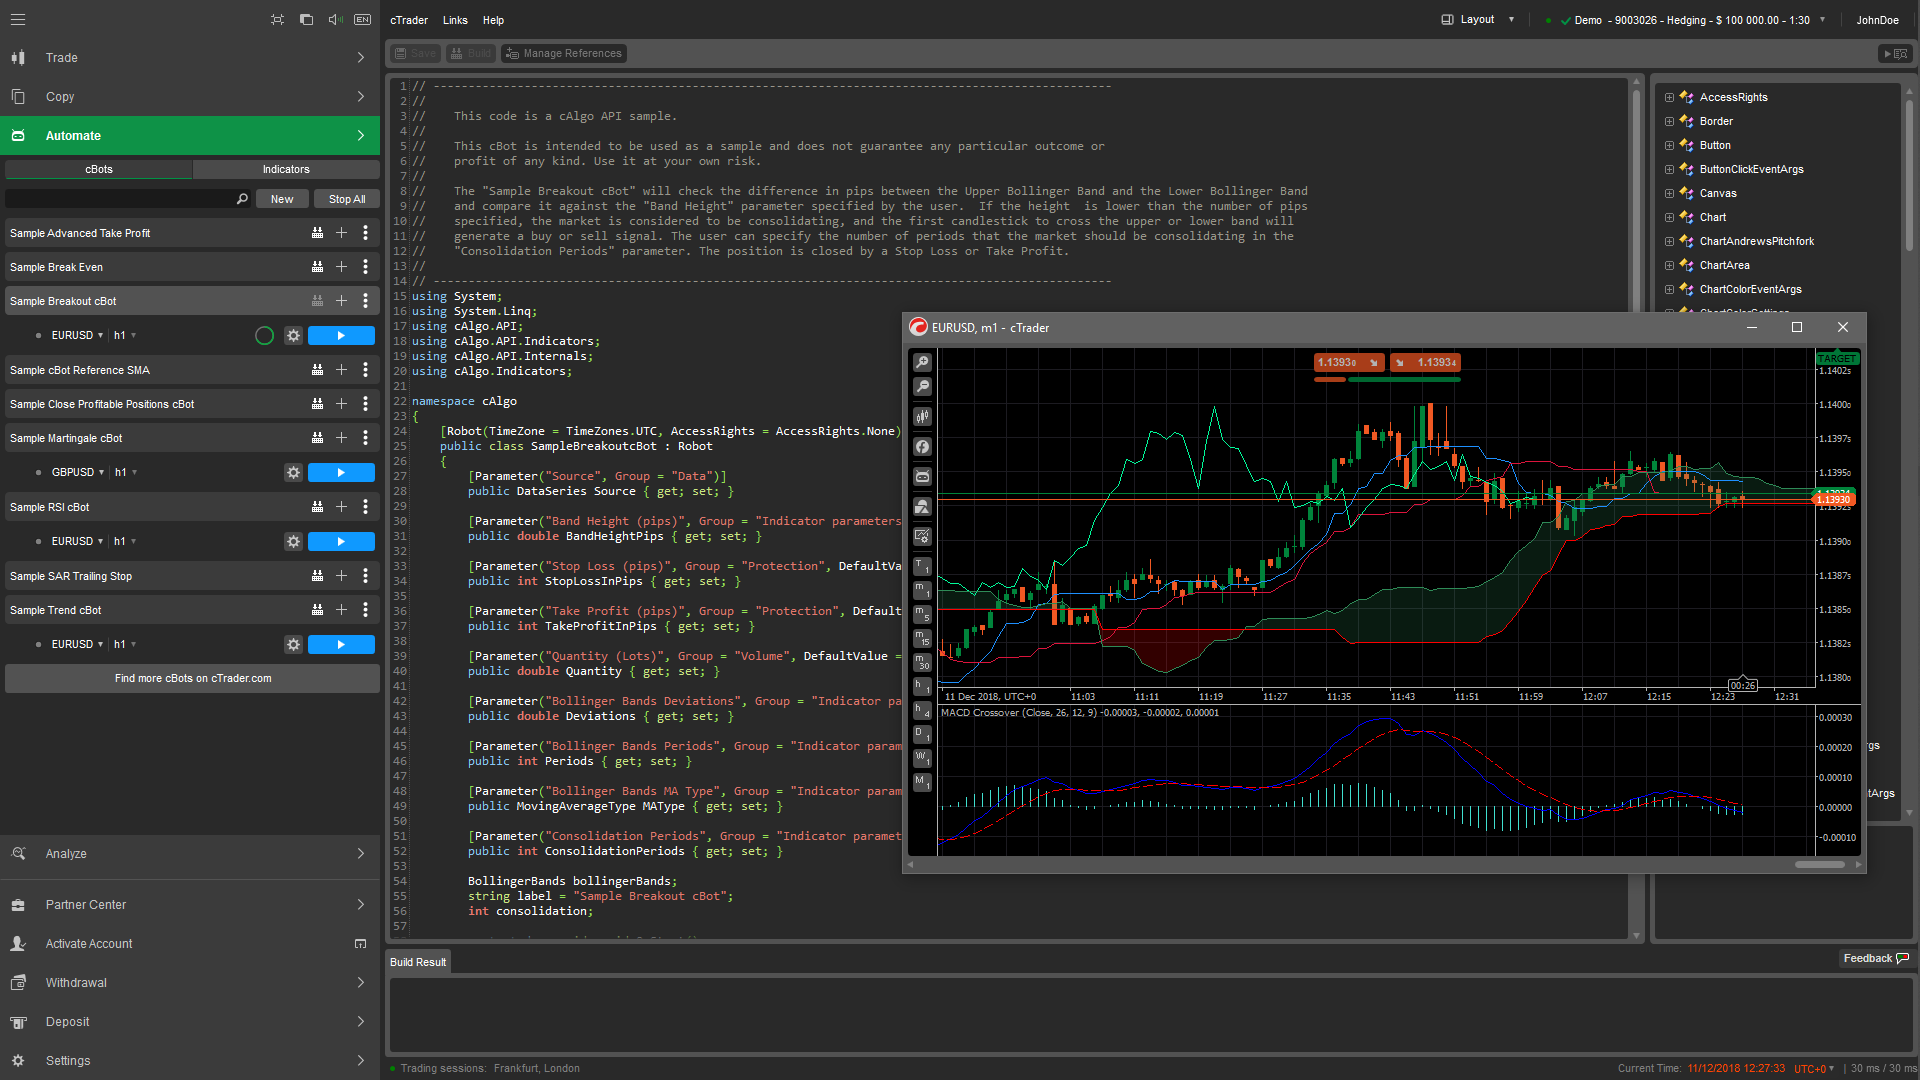Open Find more cBots on cTrader.com
This screenshot has height=1080, width=1920.
193,679
